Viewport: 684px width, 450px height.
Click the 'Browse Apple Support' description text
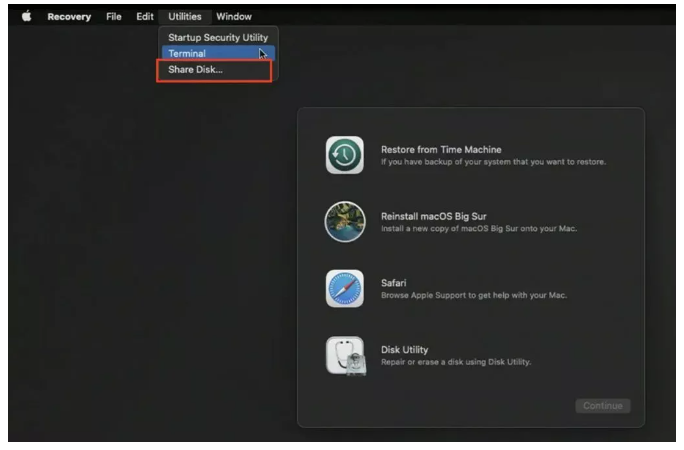[x=473, y=296]
